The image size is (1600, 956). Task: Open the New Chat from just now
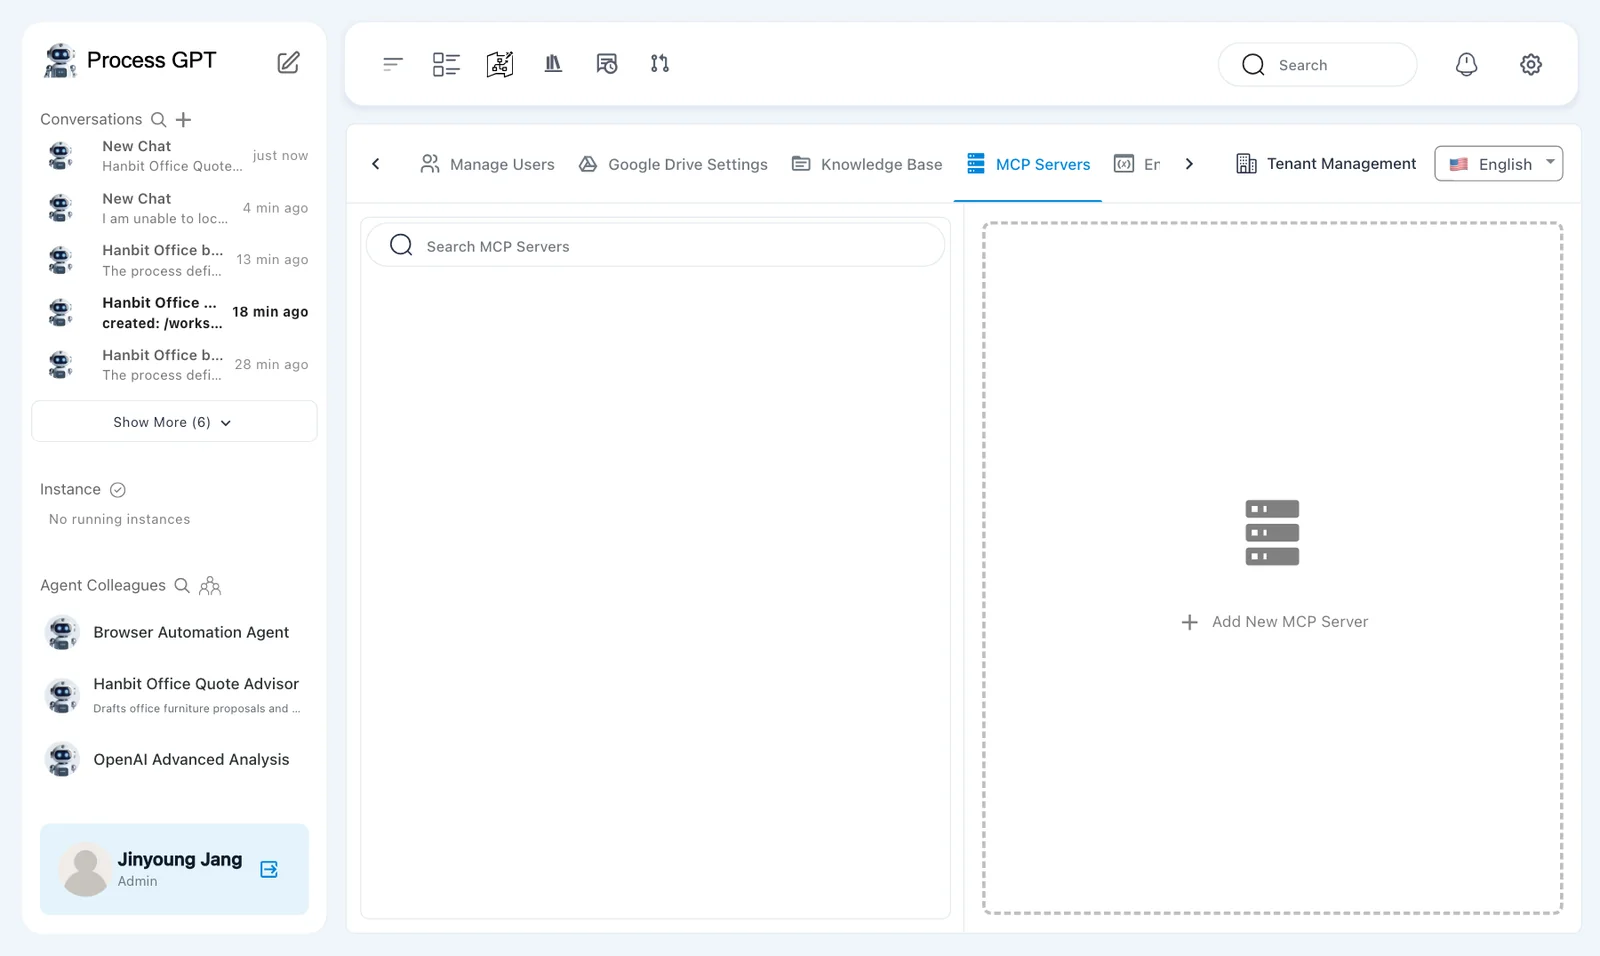coord(176,156)
